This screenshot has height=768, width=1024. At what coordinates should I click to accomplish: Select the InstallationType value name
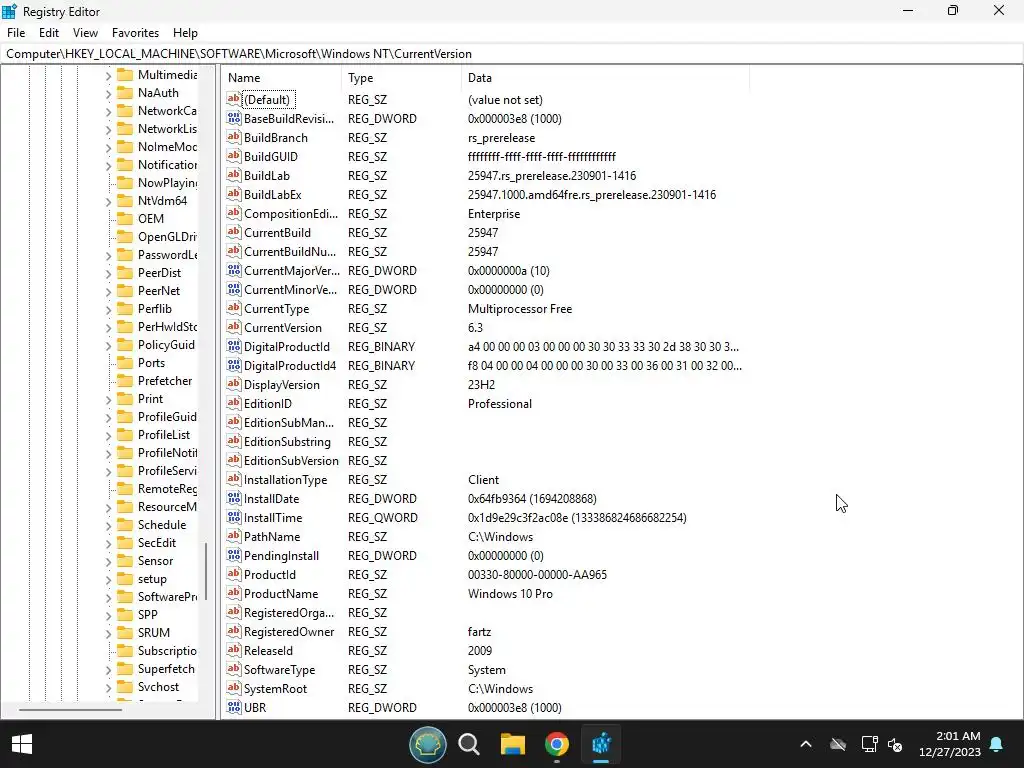coord(285,479)
